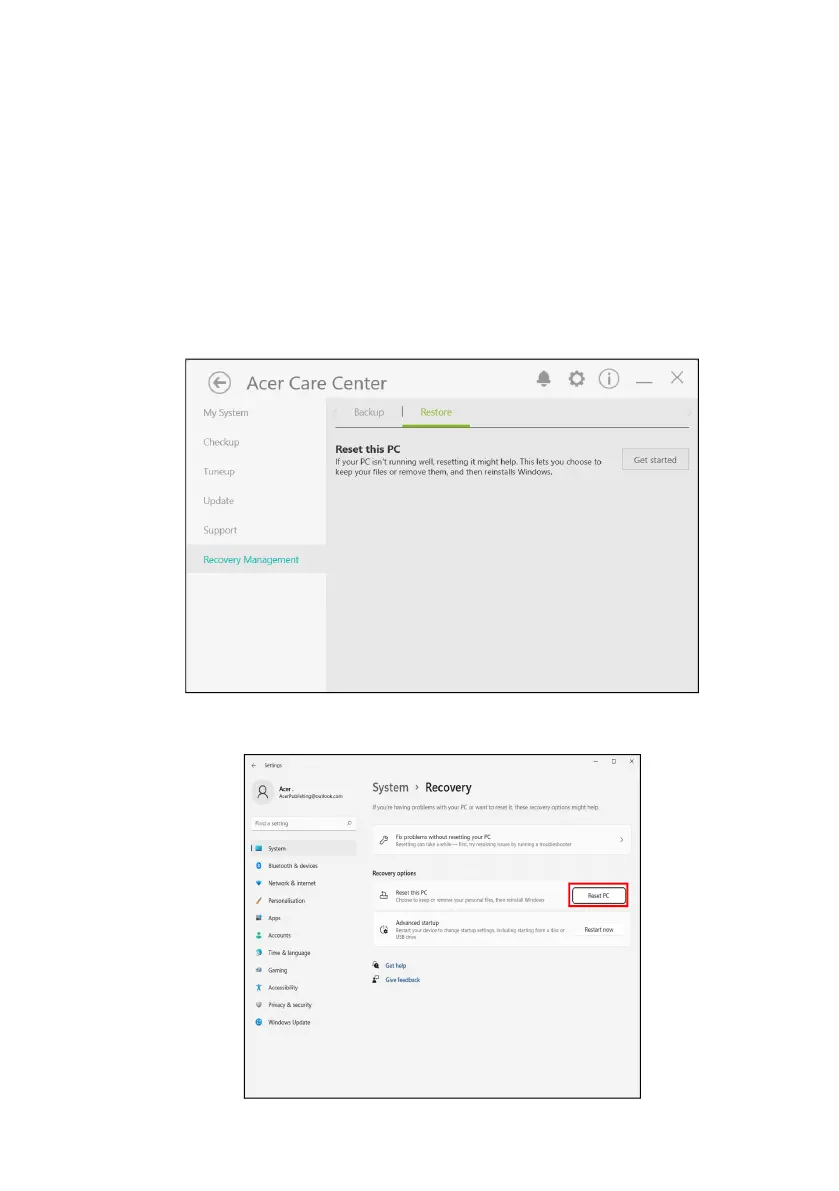Close the Acer Care Center window
839x1191 pixels.
click(677, 378)
